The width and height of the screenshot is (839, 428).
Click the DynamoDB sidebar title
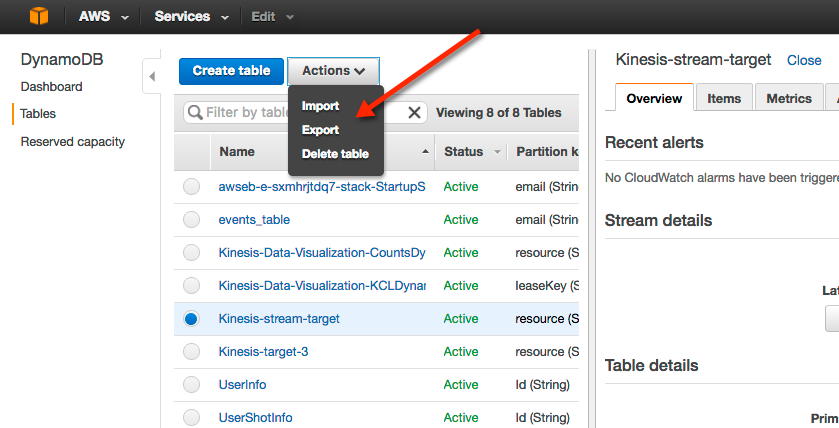pyautogui.click(x=62, y=59)
